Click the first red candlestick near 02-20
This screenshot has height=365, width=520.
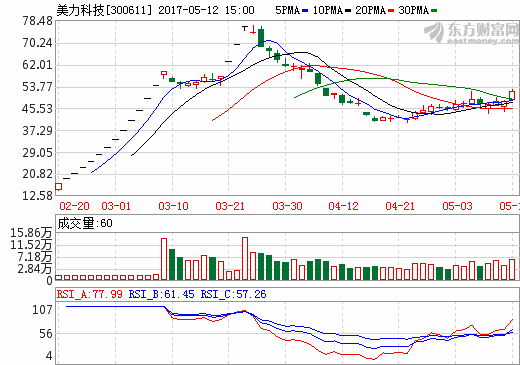(58, 186)
